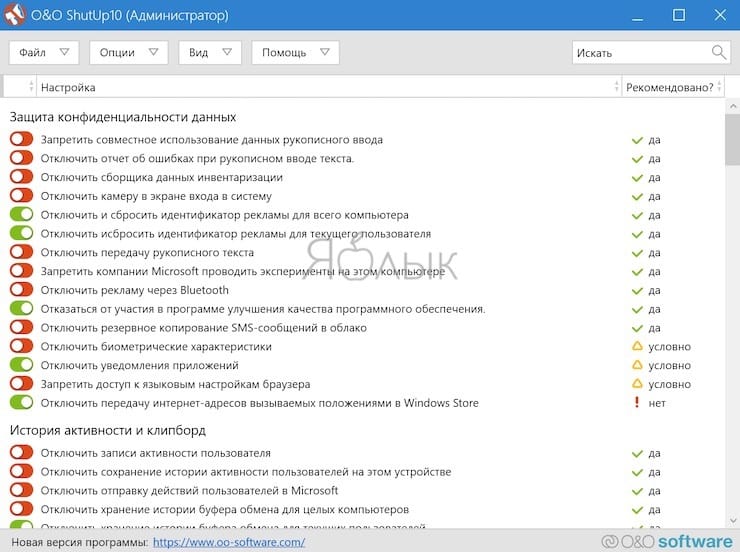The height and width of the screenshot is (552, 740).
Task: Enable Отключить рекламу через Bluetooth switch
Action: [x=21, y=290]
